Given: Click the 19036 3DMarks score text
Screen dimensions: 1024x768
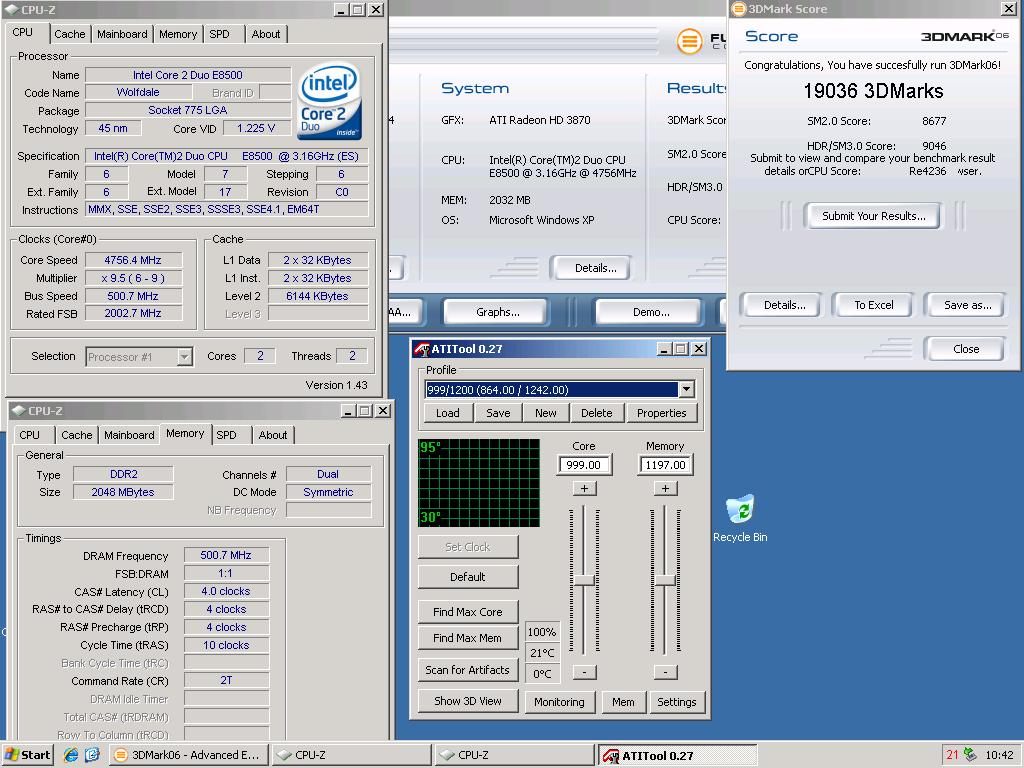Looking at the screenshot, I should (873, 91).
